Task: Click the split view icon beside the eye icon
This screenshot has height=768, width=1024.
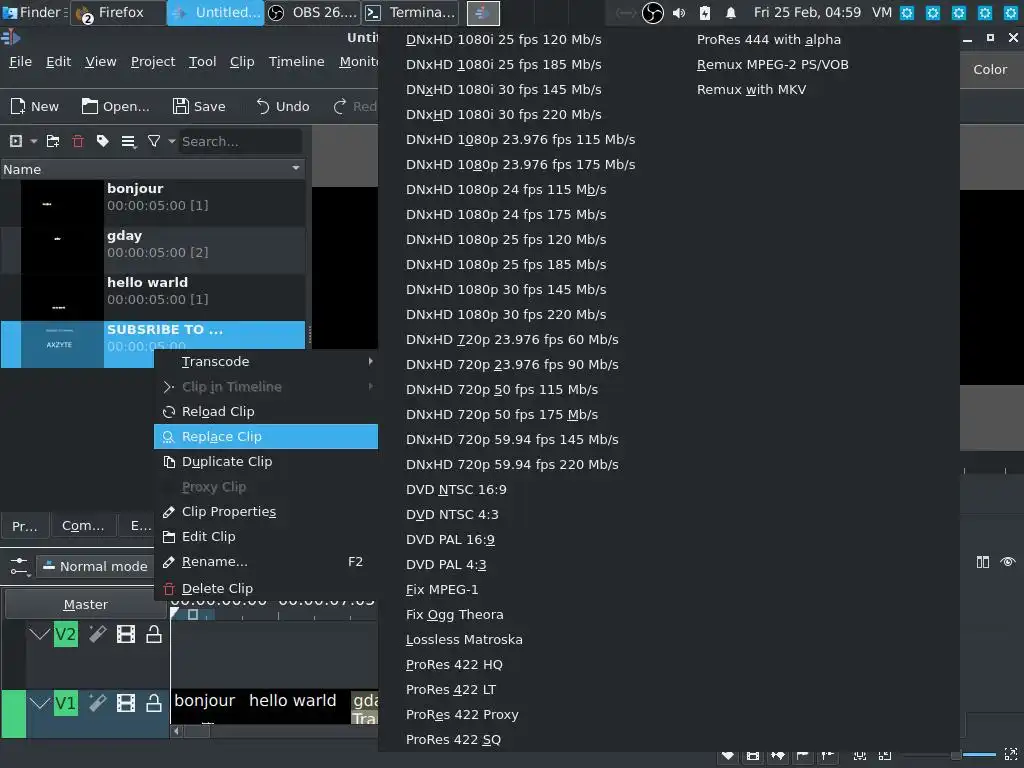Action: 983,562
